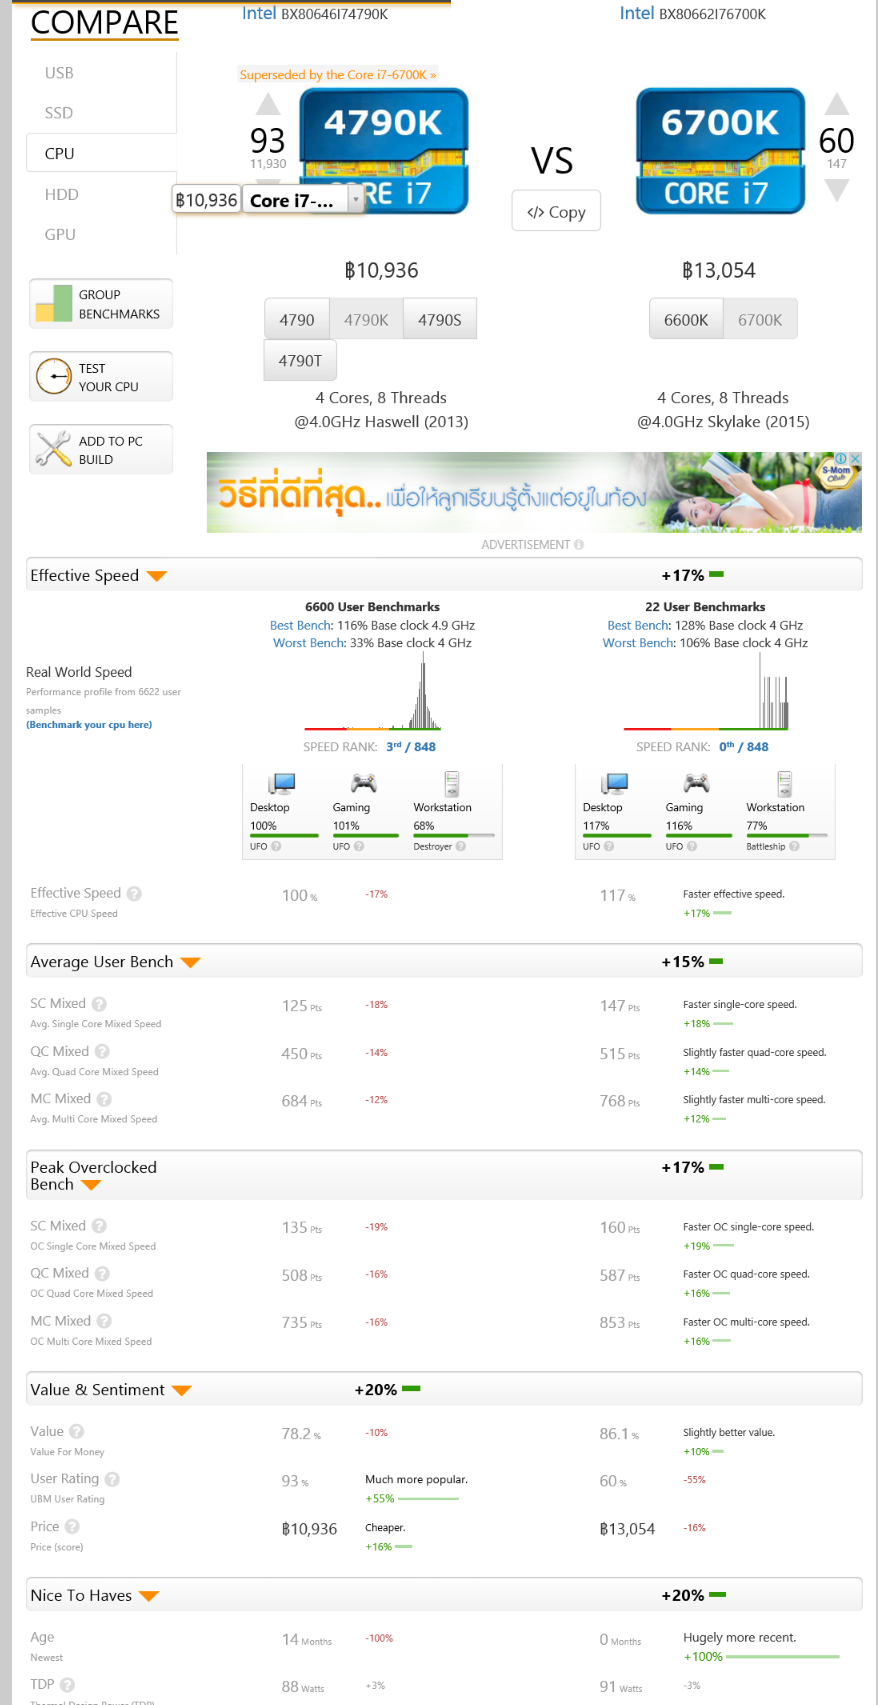878x1705 pixels.
Task: Open 'Superseded by the Core i7-6700K' link
Action: pyautogui.click(x=338, y=75)
